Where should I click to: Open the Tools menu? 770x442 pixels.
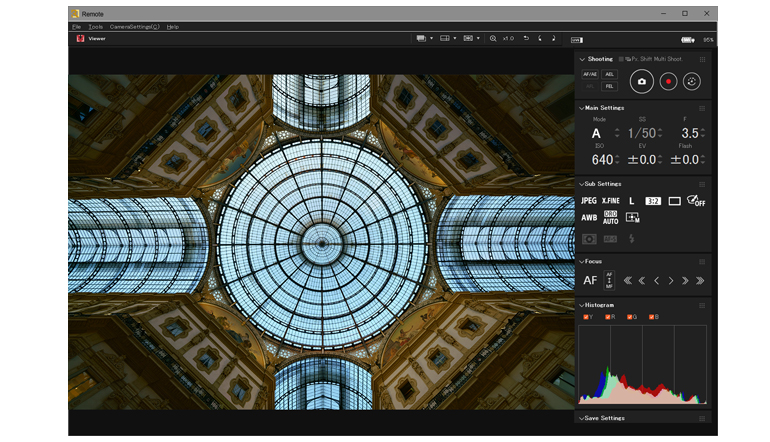(95, 26)
